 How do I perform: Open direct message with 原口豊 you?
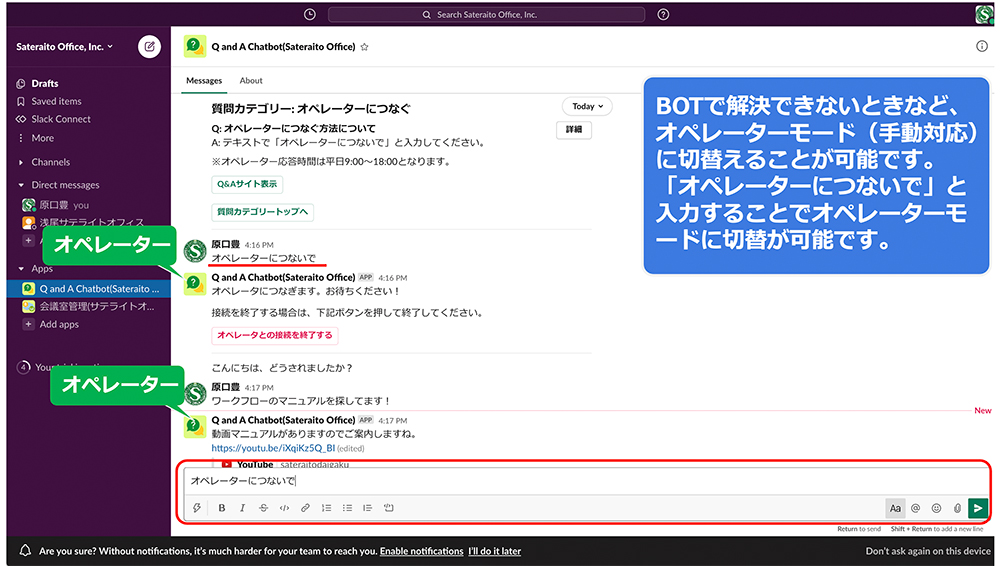coord(64,205)
